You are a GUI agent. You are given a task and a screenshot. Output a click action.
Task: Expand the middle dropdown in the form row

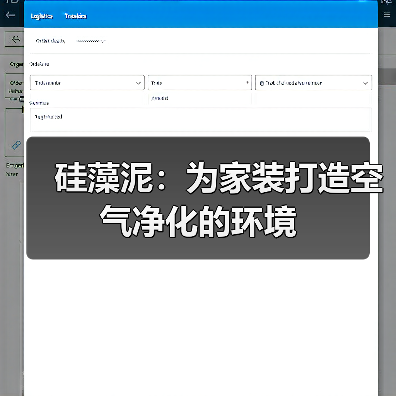click(x=199, y=83)
